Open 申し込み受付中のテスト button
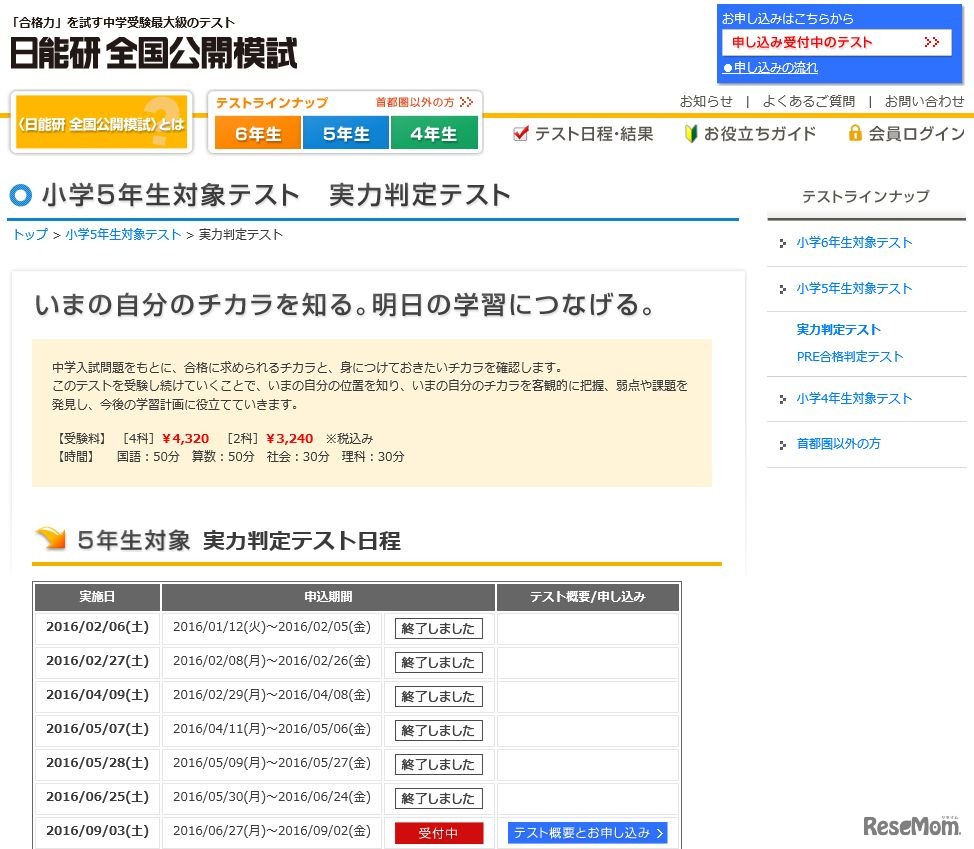This screenshot has height=849, width=974. pyautogui.click(x=835, y=42)
